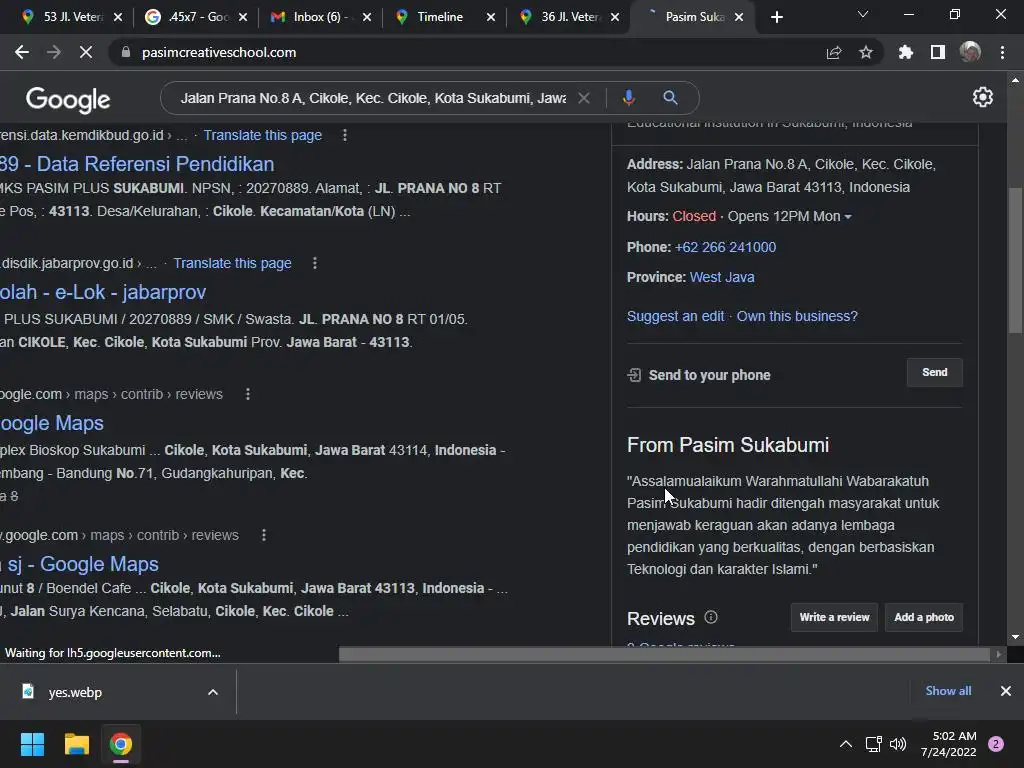Open the yes.webp download options chevron
This screenshot has width=1024, height=768.
[213, 692]
